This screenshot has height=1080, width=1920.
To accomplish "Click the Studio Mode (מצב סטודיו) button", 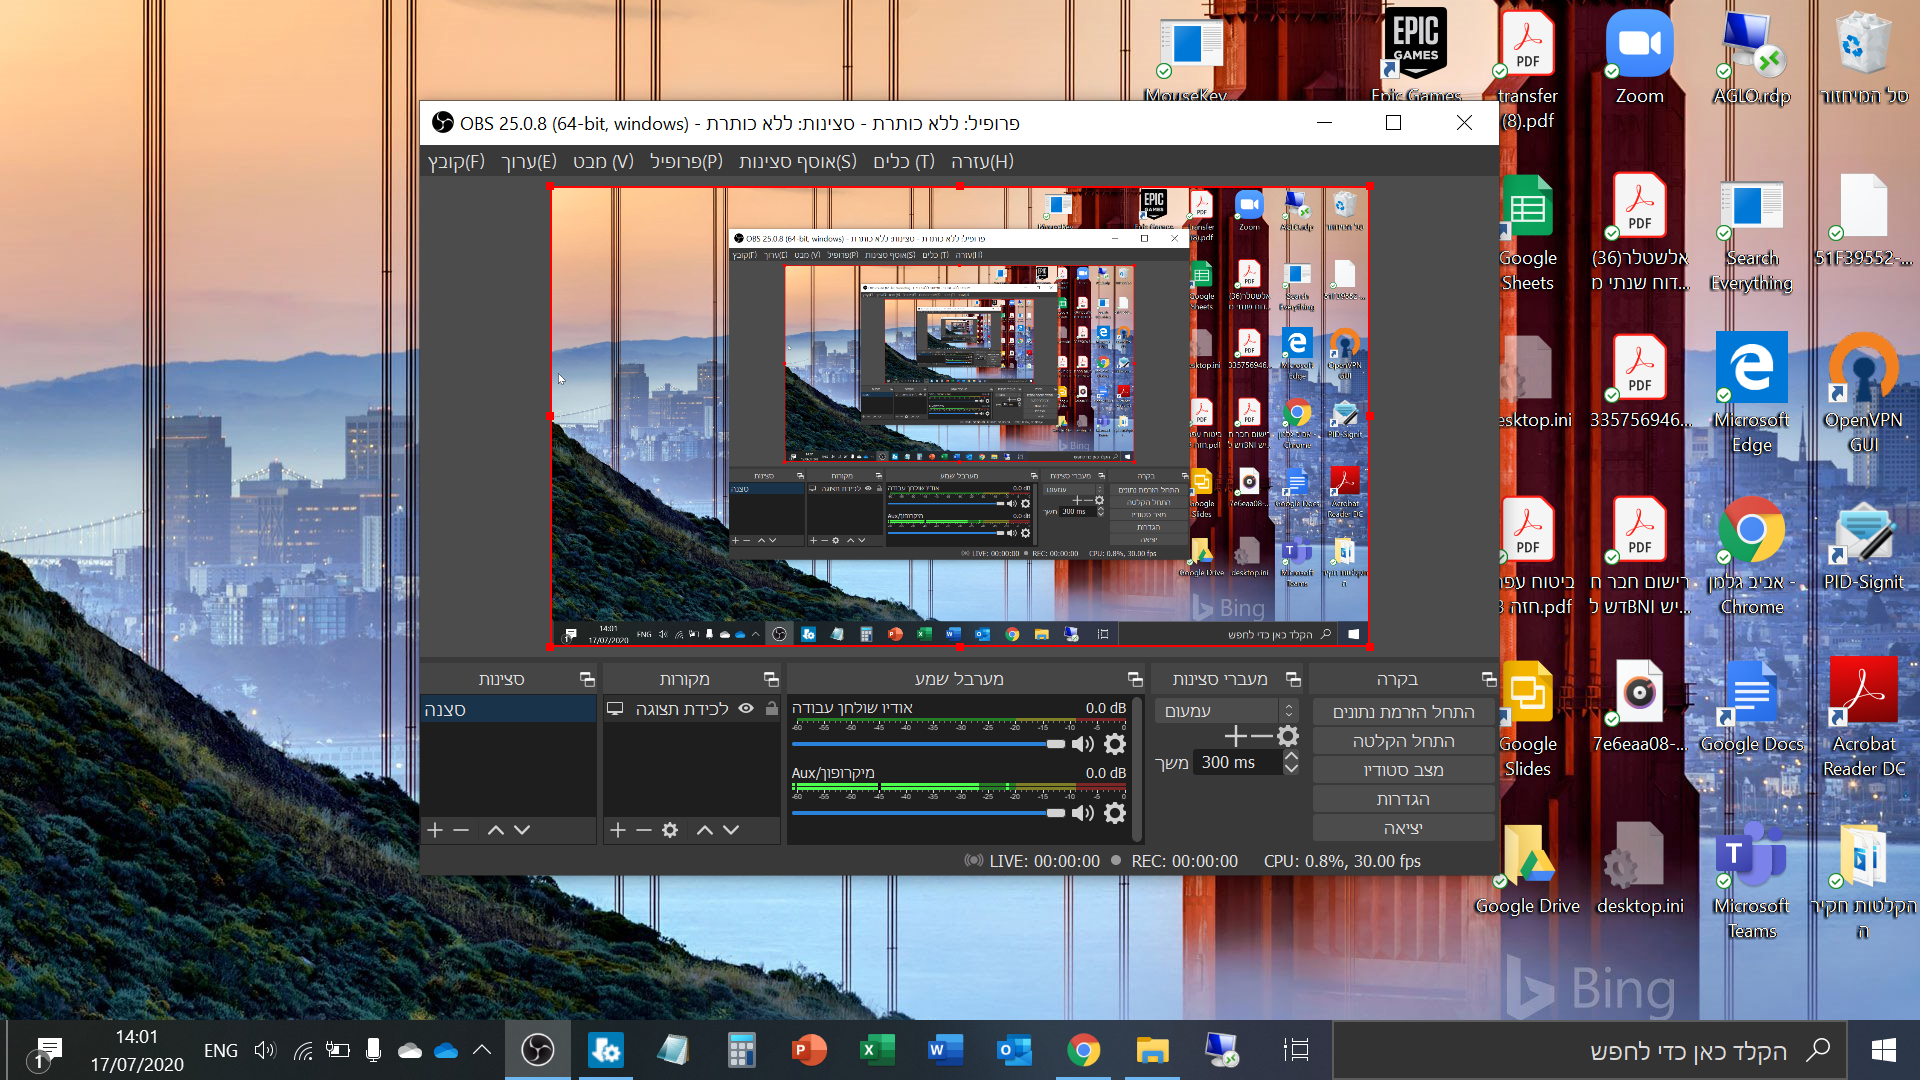I will click(1403, 770).
